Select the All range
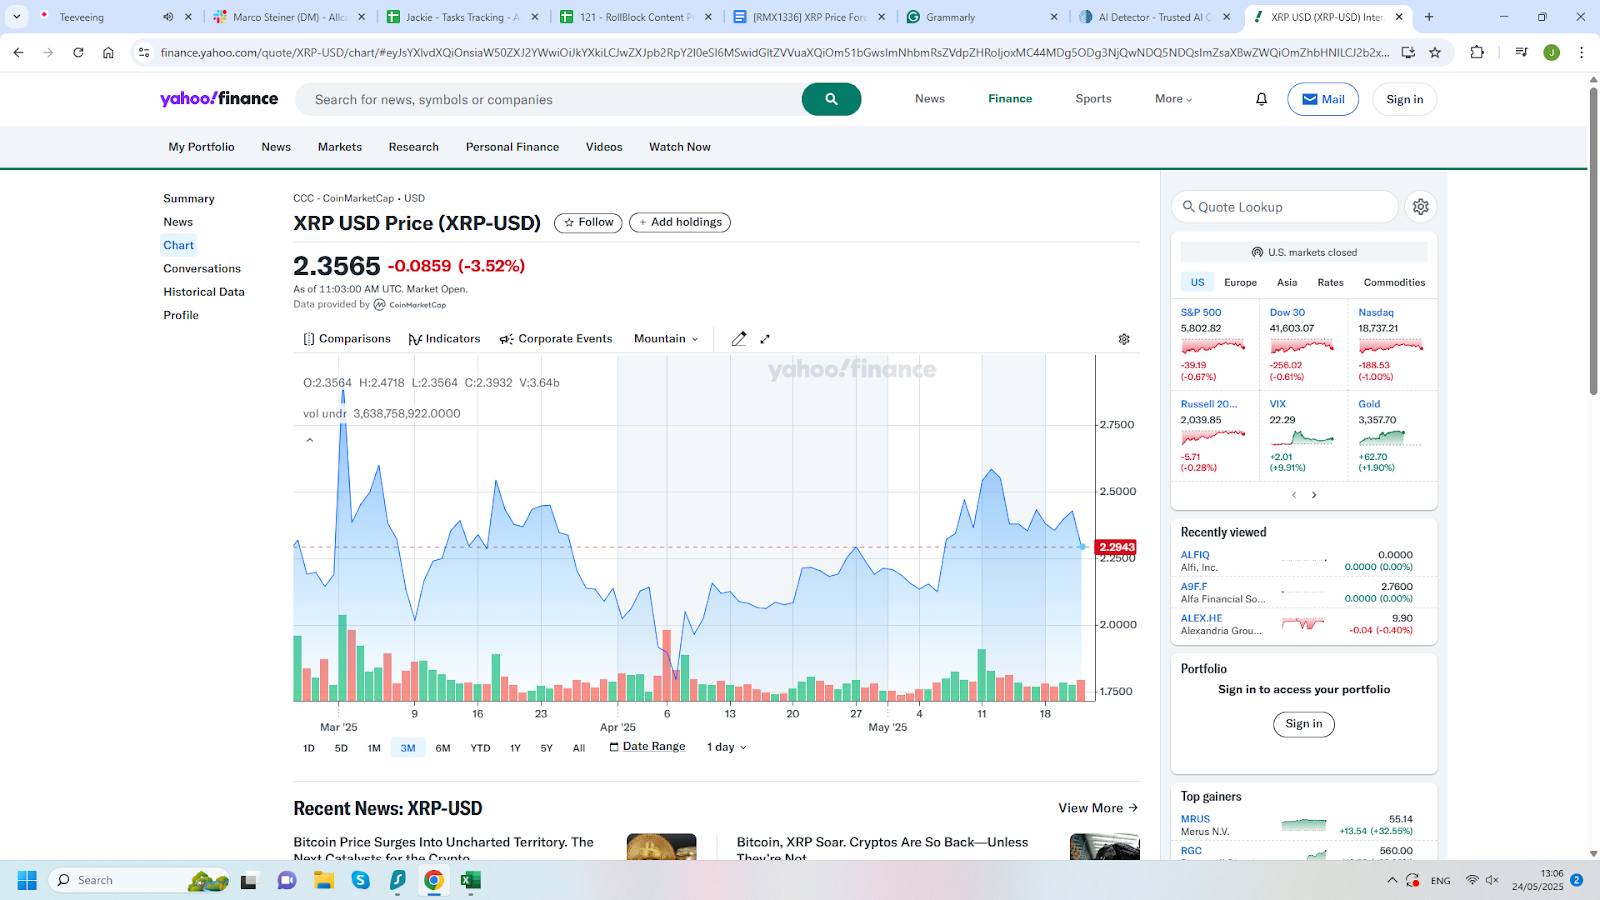The image size is (1600, 900). pyautogui.click(x=579, y=748)
